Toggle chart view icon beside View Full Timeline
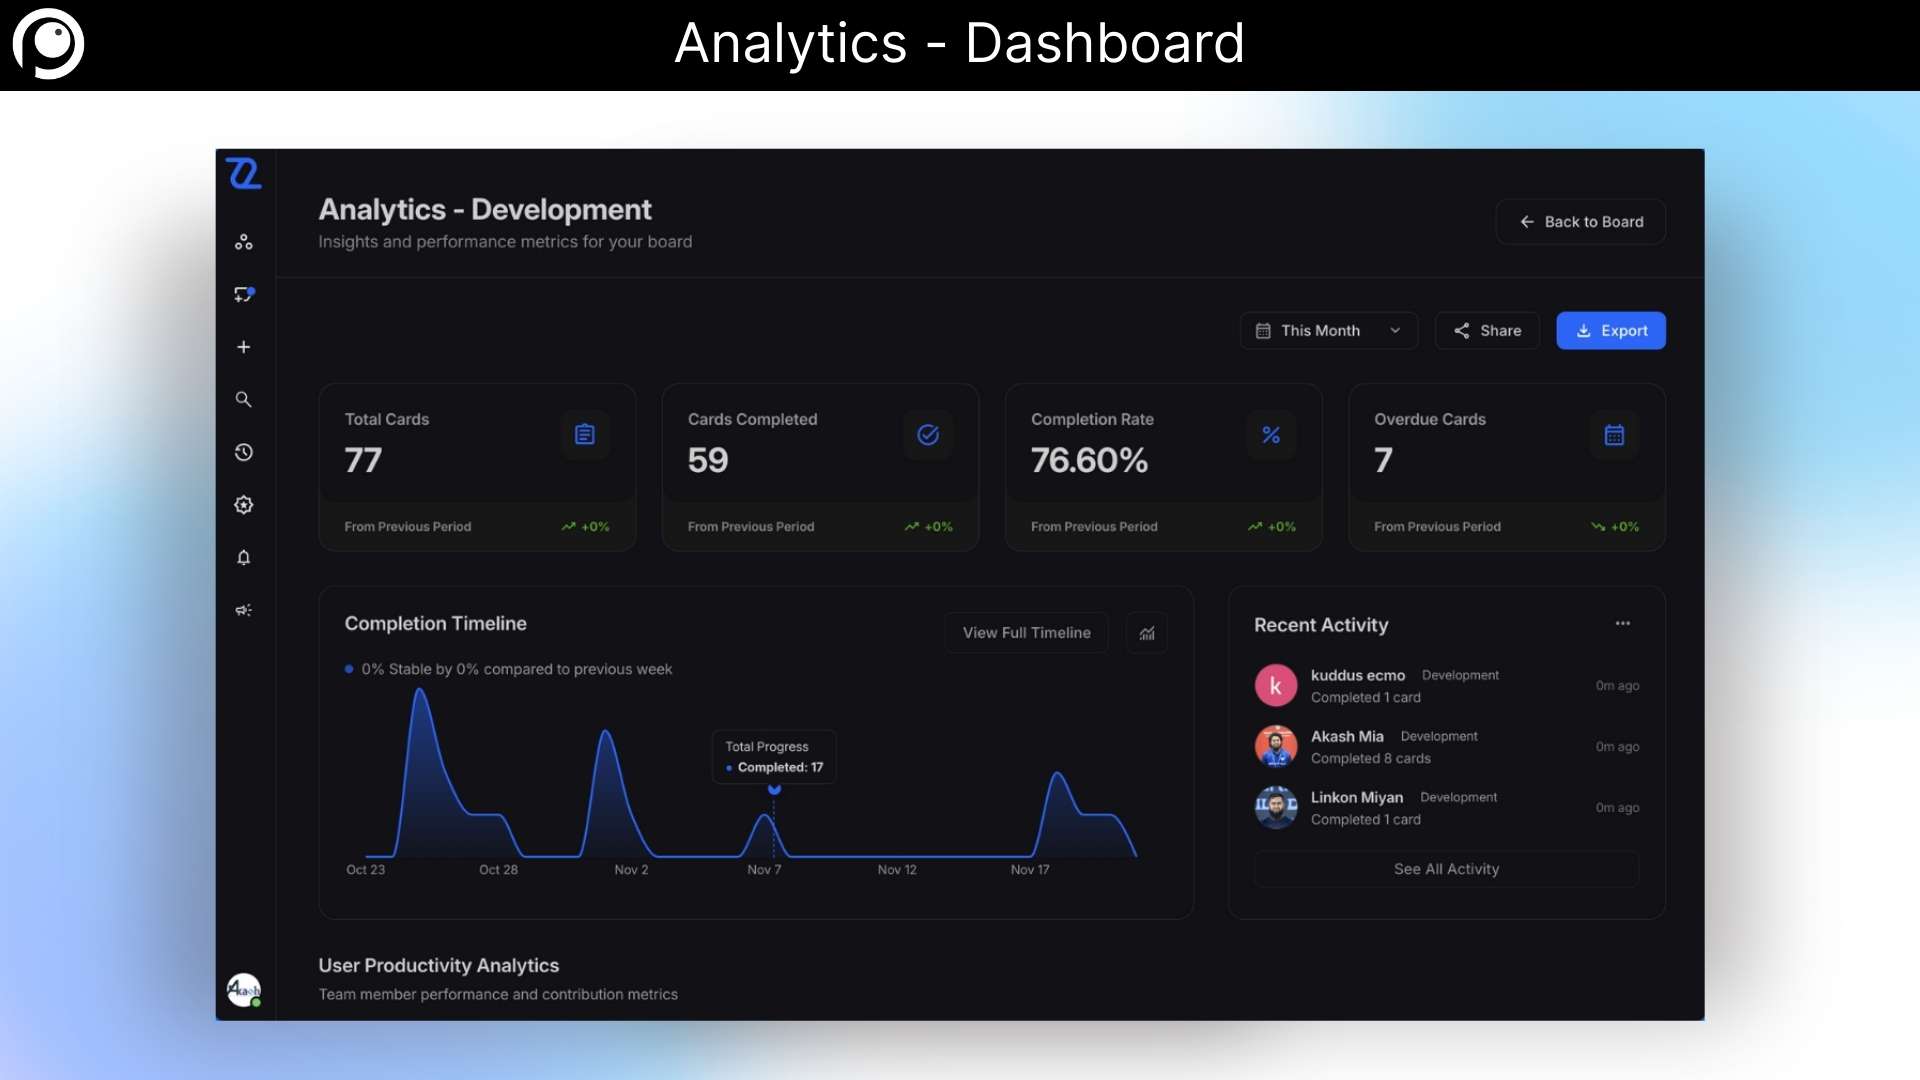Screen dimensions: 1920x1080 click(x=1147, y=633)
